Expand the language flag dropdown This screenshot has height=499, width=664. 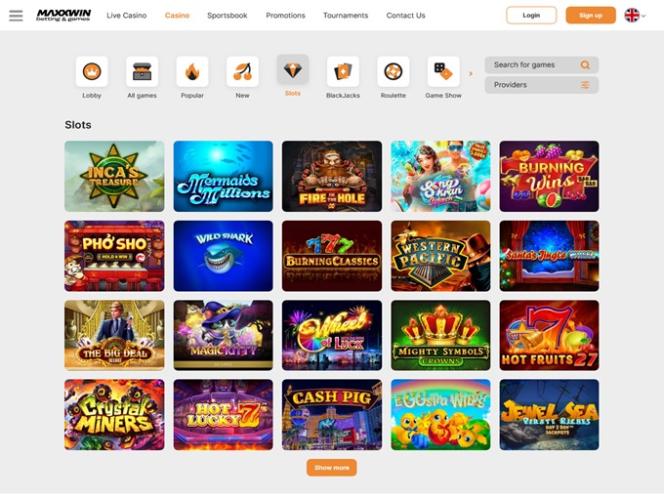pyautogui.click(x=635, y=16)
